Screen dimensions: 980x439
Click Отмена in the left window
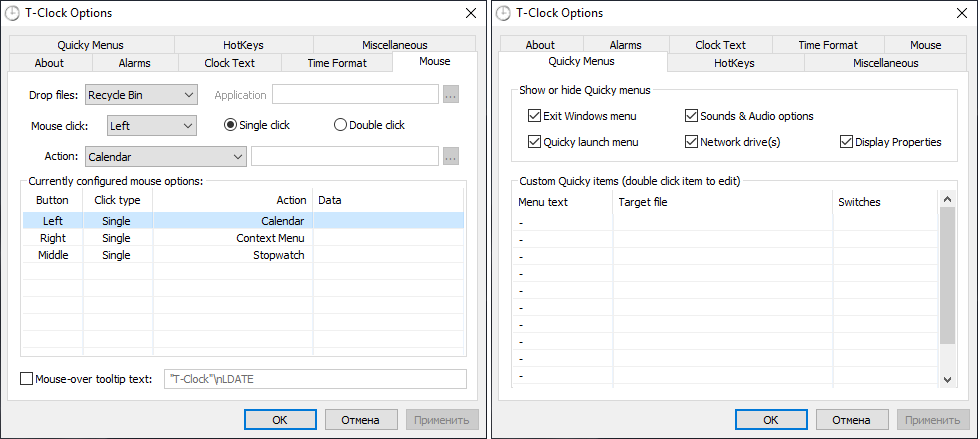coord(361,420)
